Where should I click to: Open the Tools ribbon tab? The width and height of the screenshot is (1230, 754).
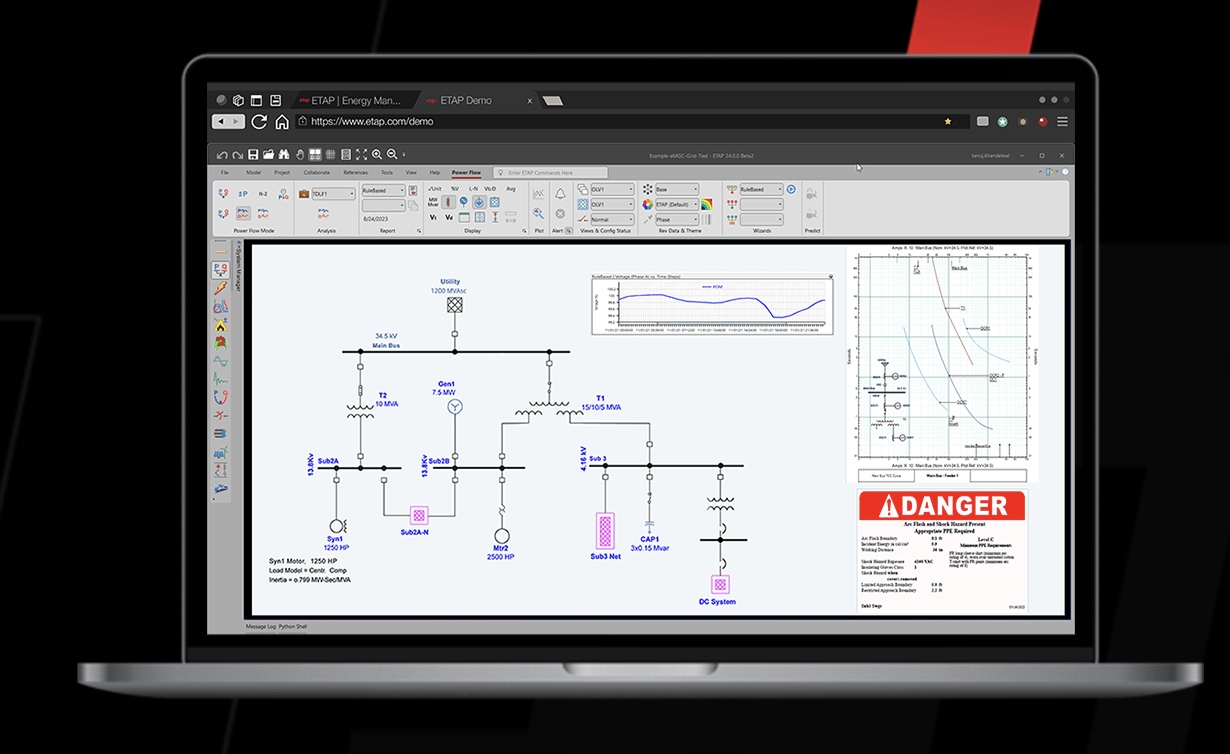point(387,173)
